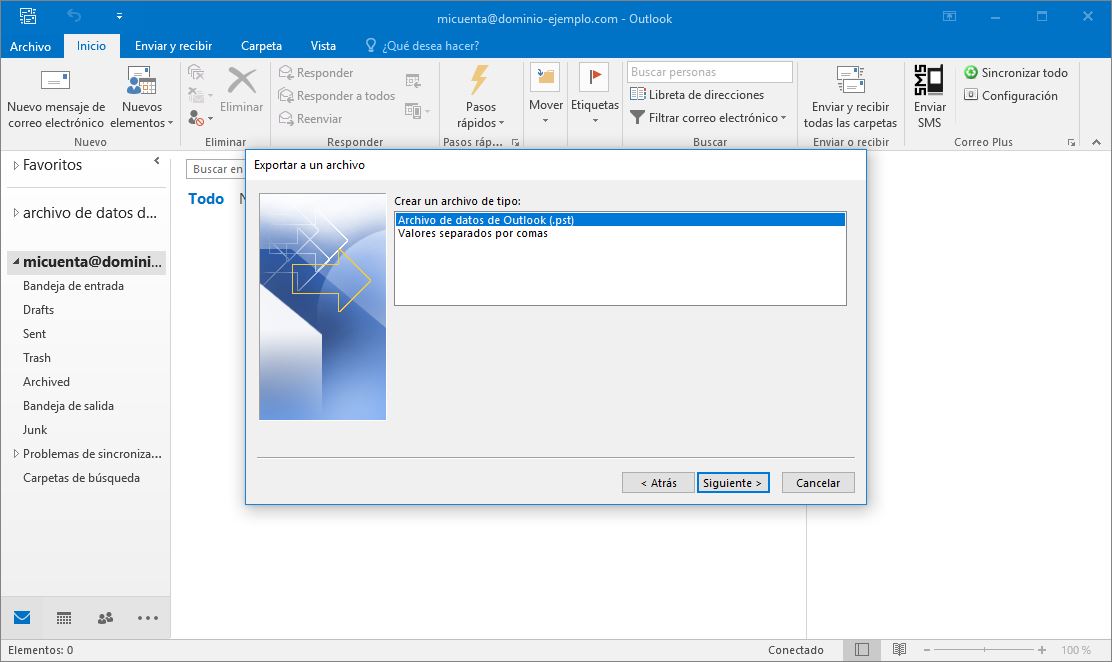
Task: Click Enviar y recibir todas las carpetas
Action: coord(850,97)
